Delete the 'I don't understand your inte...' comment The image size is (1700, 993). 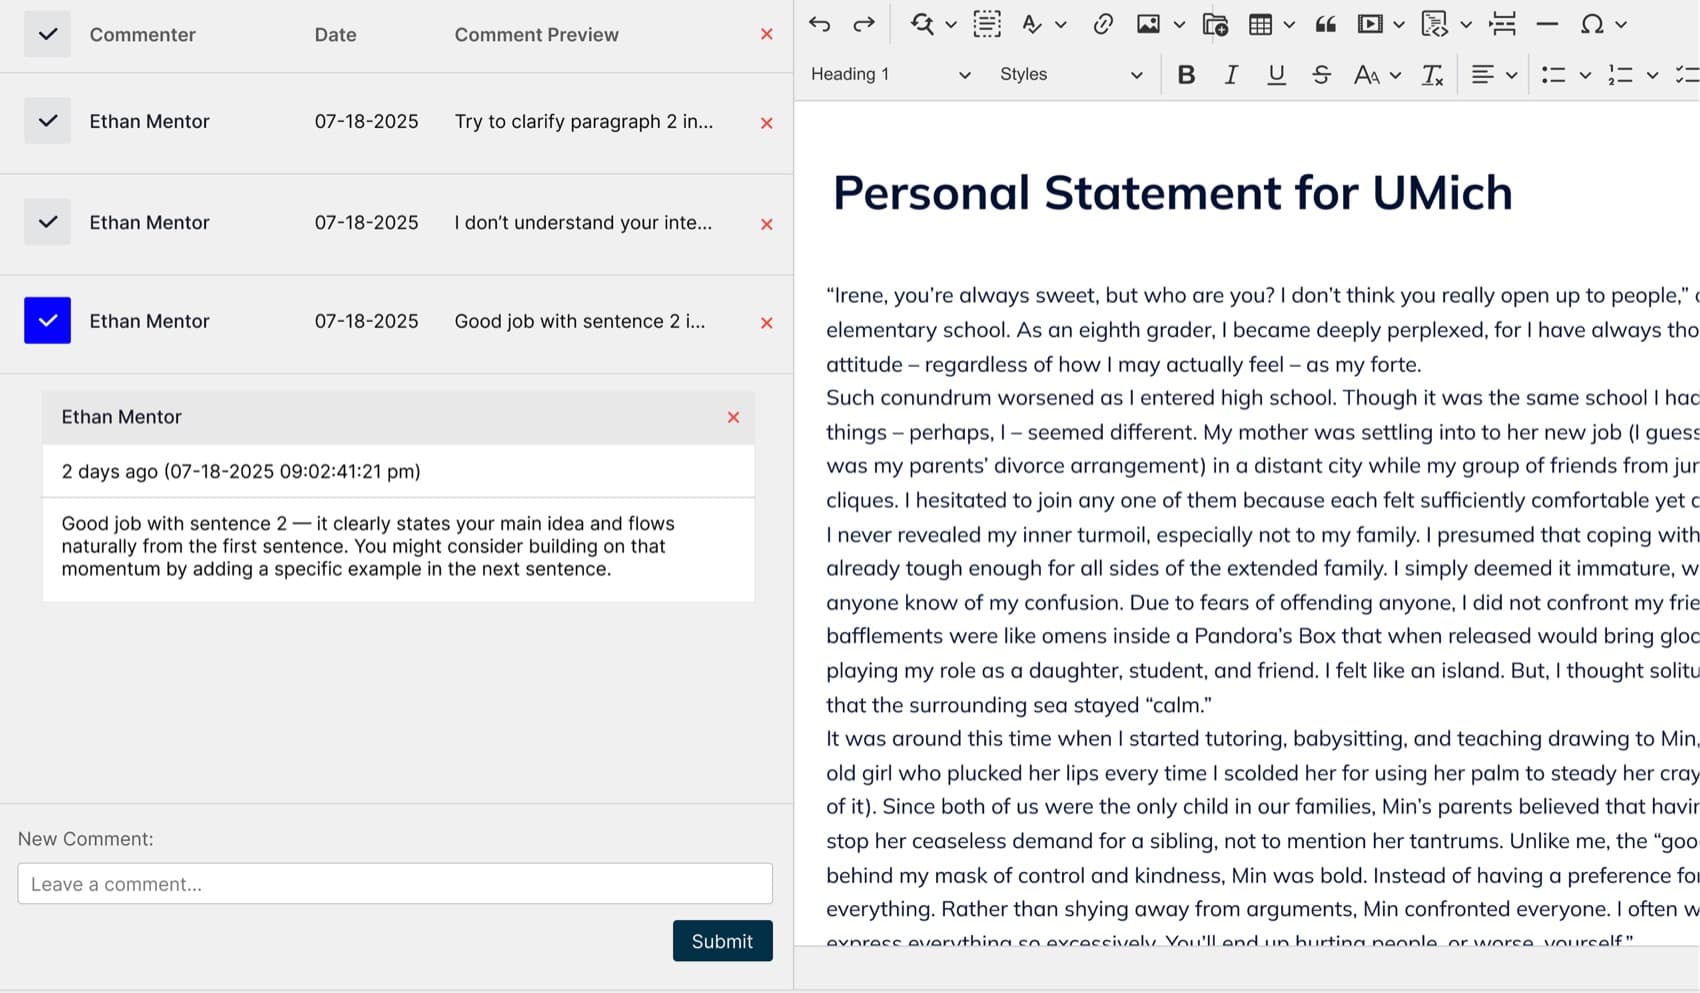767,224
